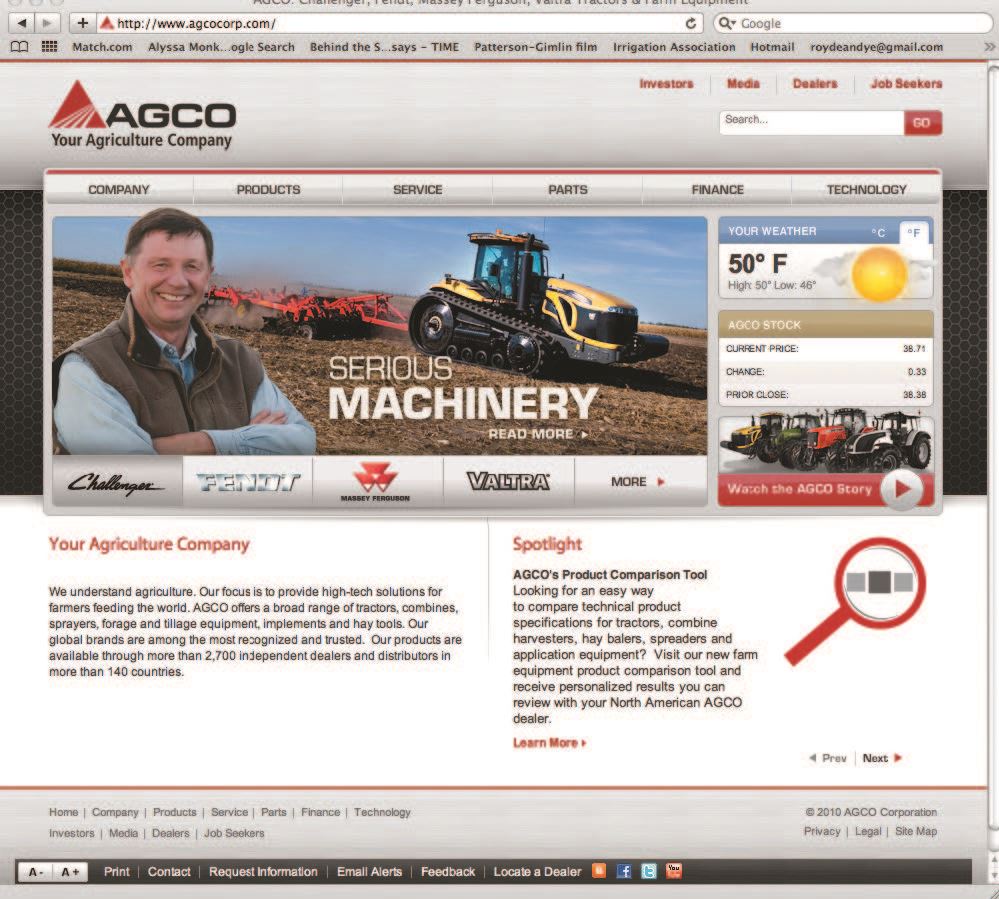Viewport: 999px width, 899px height.
Task: Select the Fendt brand logo
Action: (x=247, y=482)
